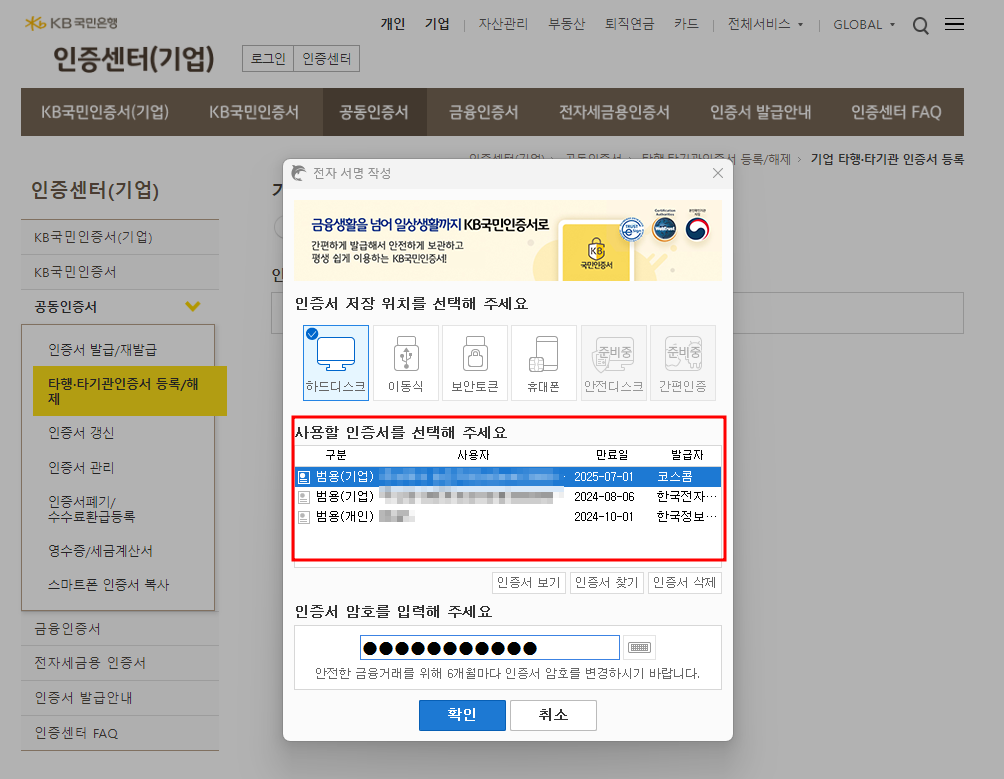Click the certificate password input field
This screenshot has width=1004, height=779.
(x=490, y=648)
